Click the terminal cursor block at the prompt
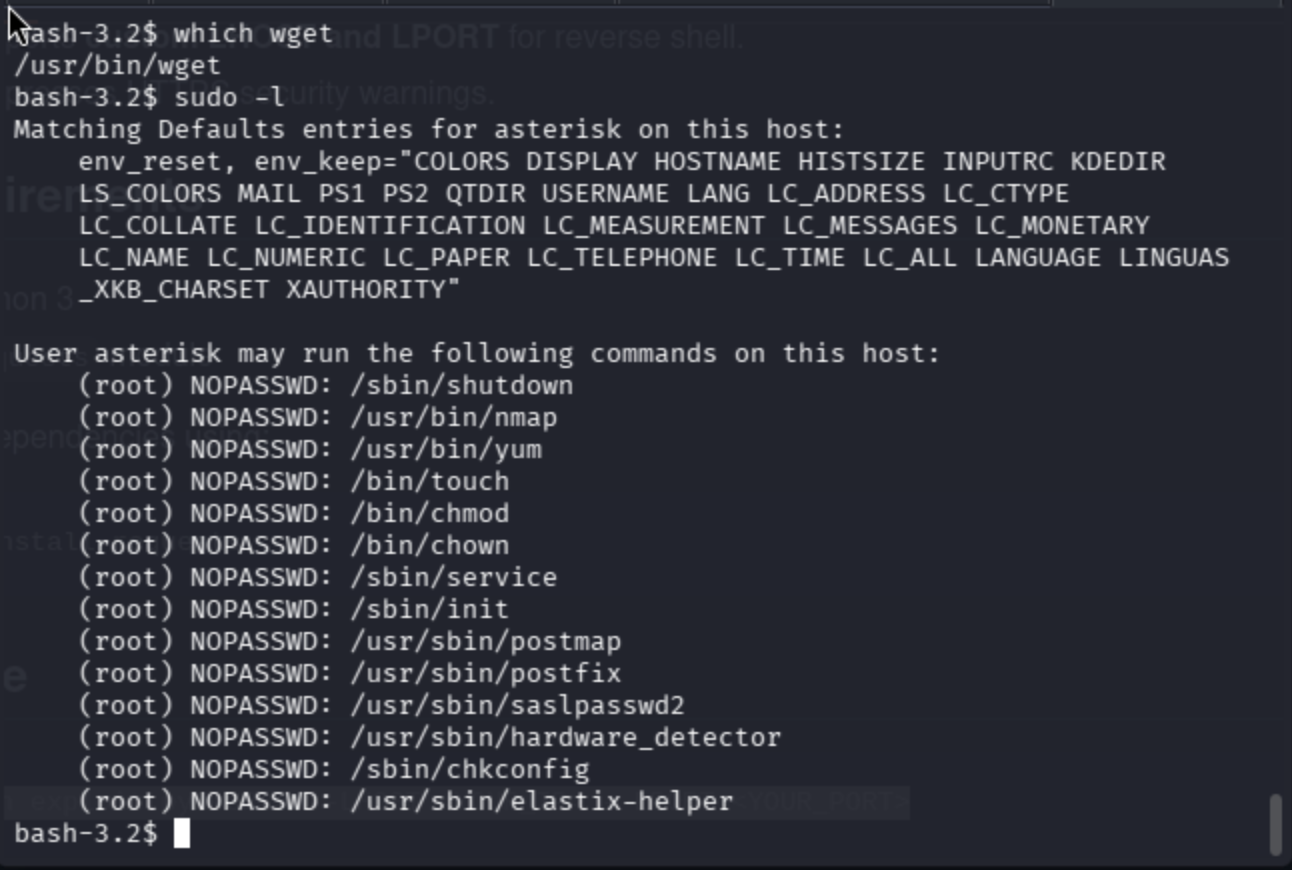 (x=181, y=833)
